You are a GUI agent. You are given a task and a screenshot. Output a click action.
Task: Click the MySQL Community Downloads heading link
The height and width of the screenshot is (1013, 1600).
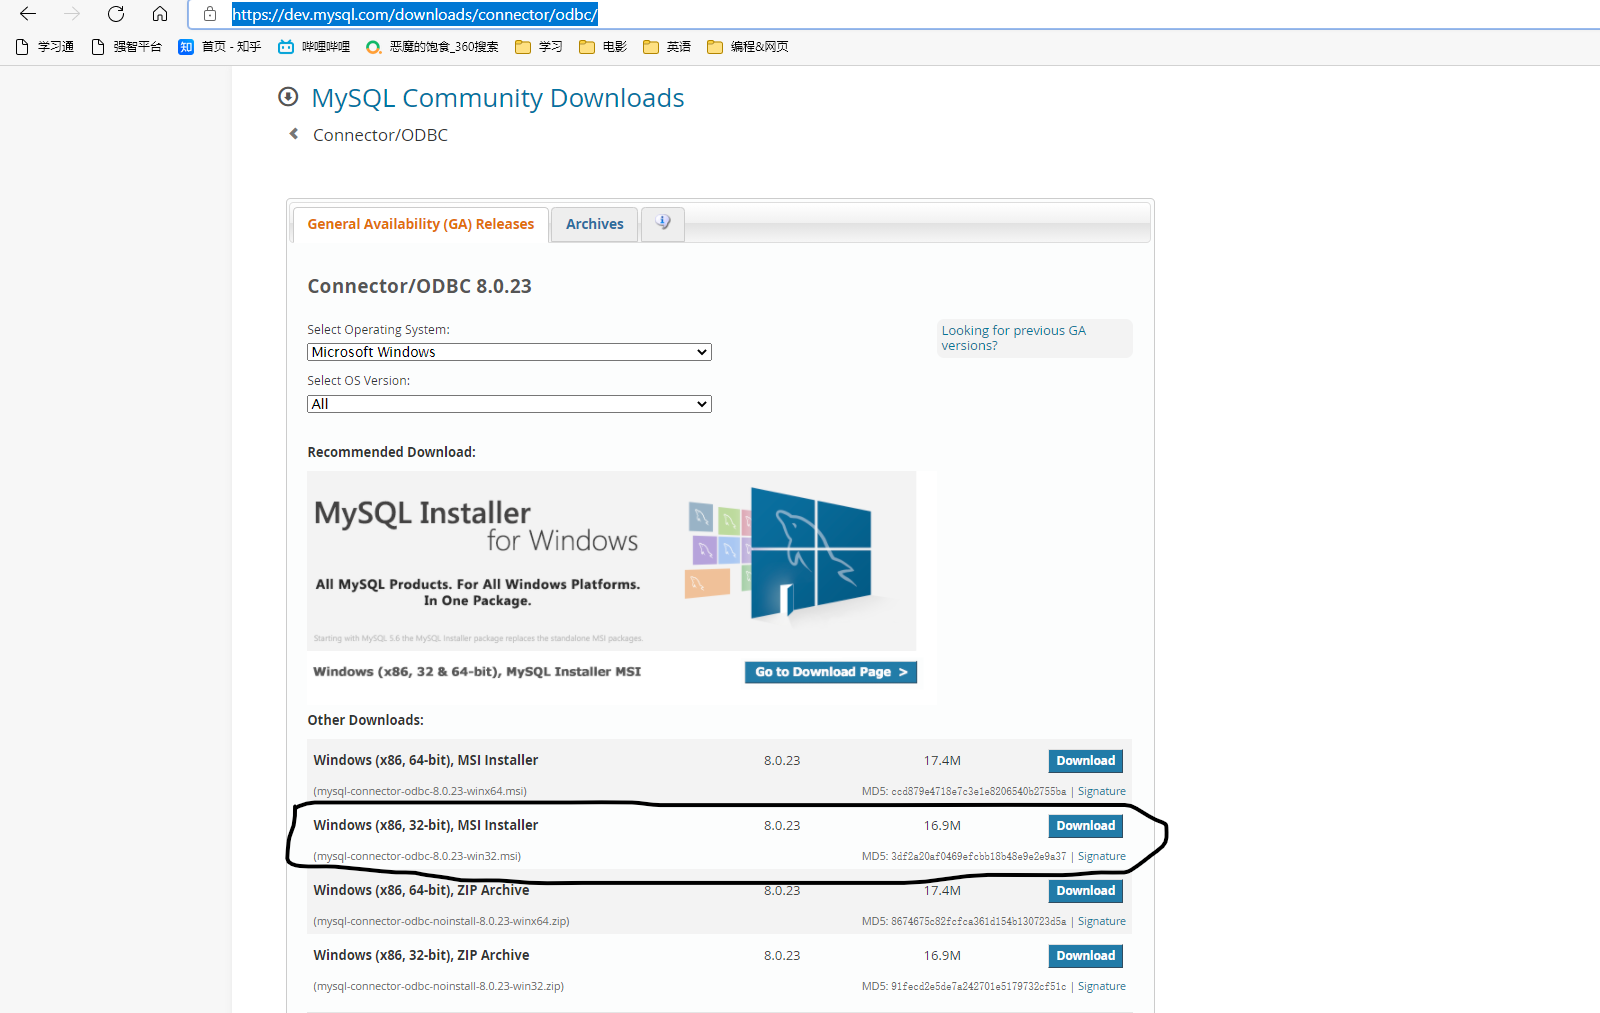pyautogui.click(x=498, y=98)
